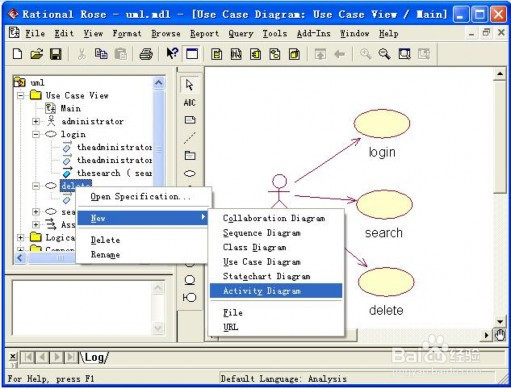Click the Print toolbar icon
The height and width of the screenshot is (389, 511).
pos(146,54)
